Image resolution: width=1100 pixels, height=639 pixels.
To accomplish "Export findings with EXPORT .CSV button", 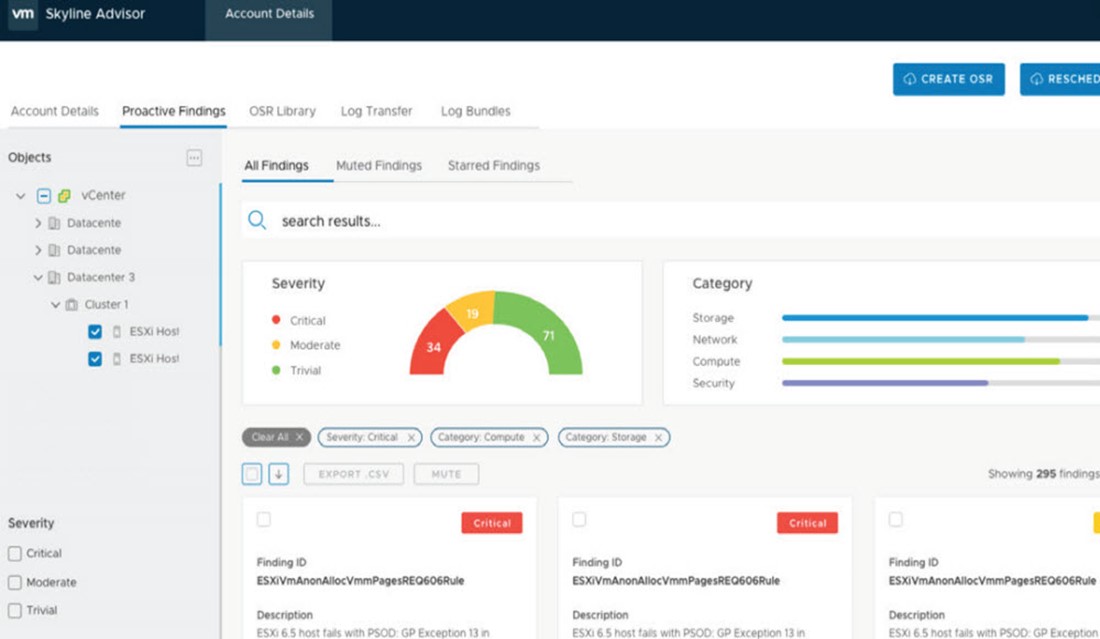I will pos(354,474).
